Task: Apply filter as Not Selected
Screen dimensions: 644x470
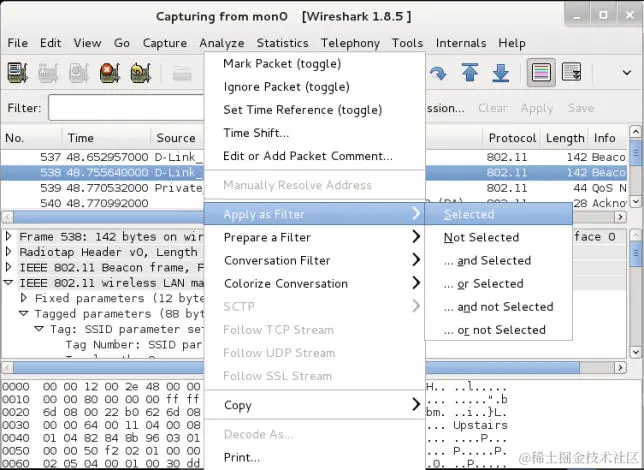Action: (x=499, y=237)
